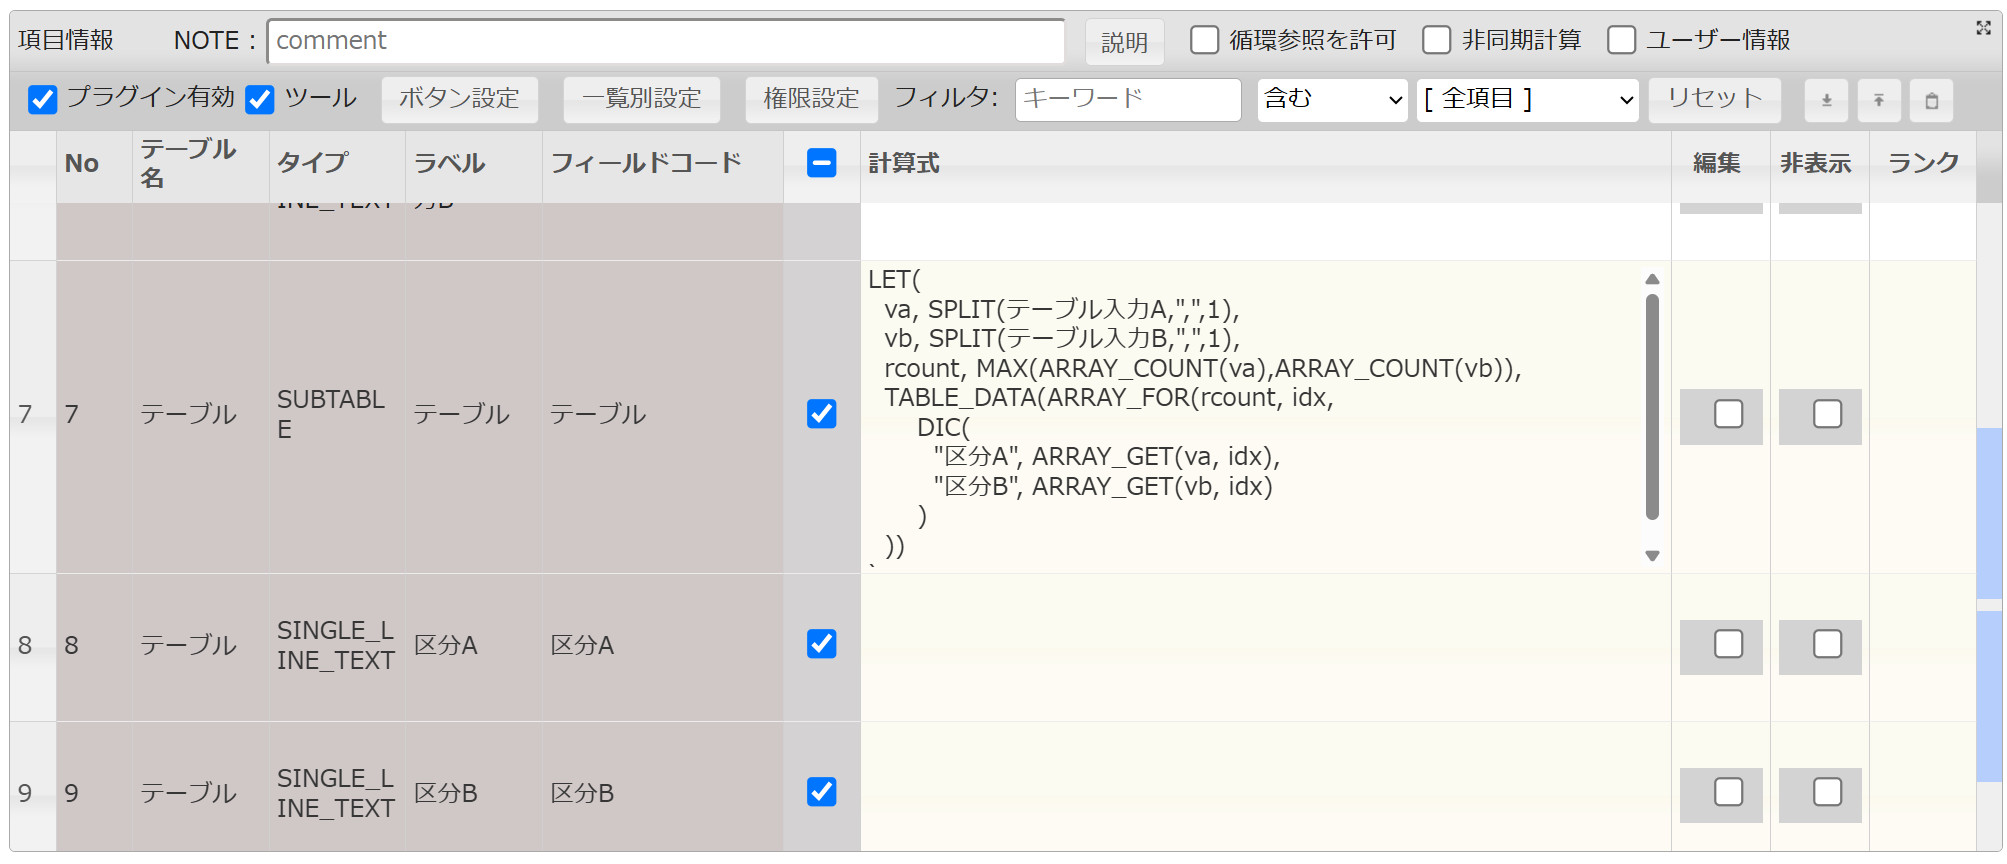Toggle 非同期計算 checkbox
Screen dimensions: 2007x864
click(x=1437, y=40)
